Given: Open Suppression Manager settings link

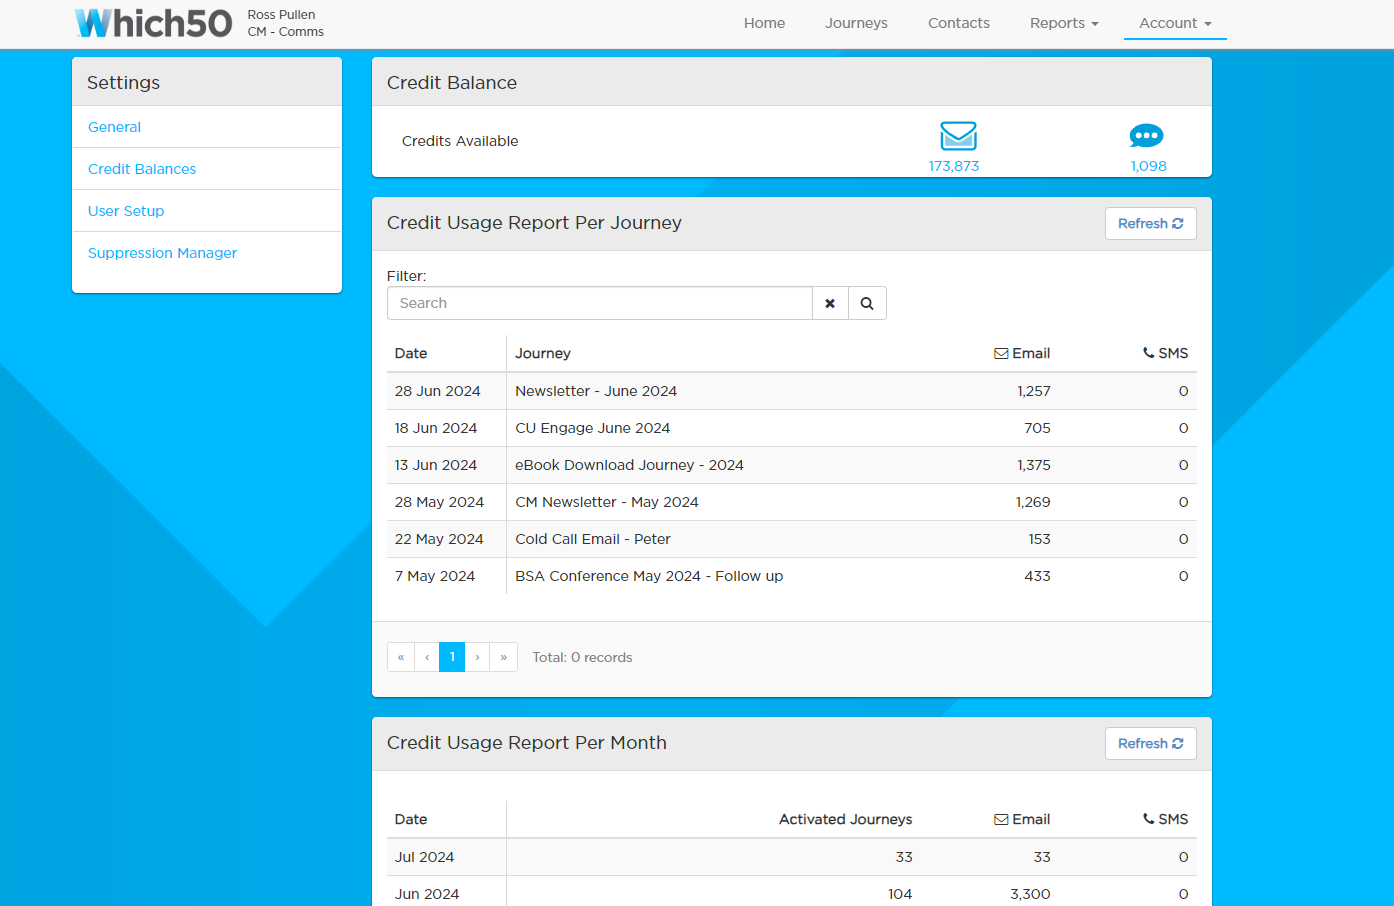Looking at the screenshot, I should point(162,253).
